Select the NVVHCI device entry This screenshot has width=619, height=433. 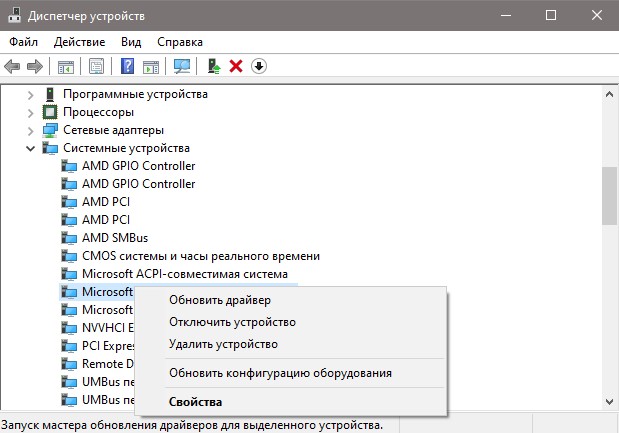click(107, 328)
